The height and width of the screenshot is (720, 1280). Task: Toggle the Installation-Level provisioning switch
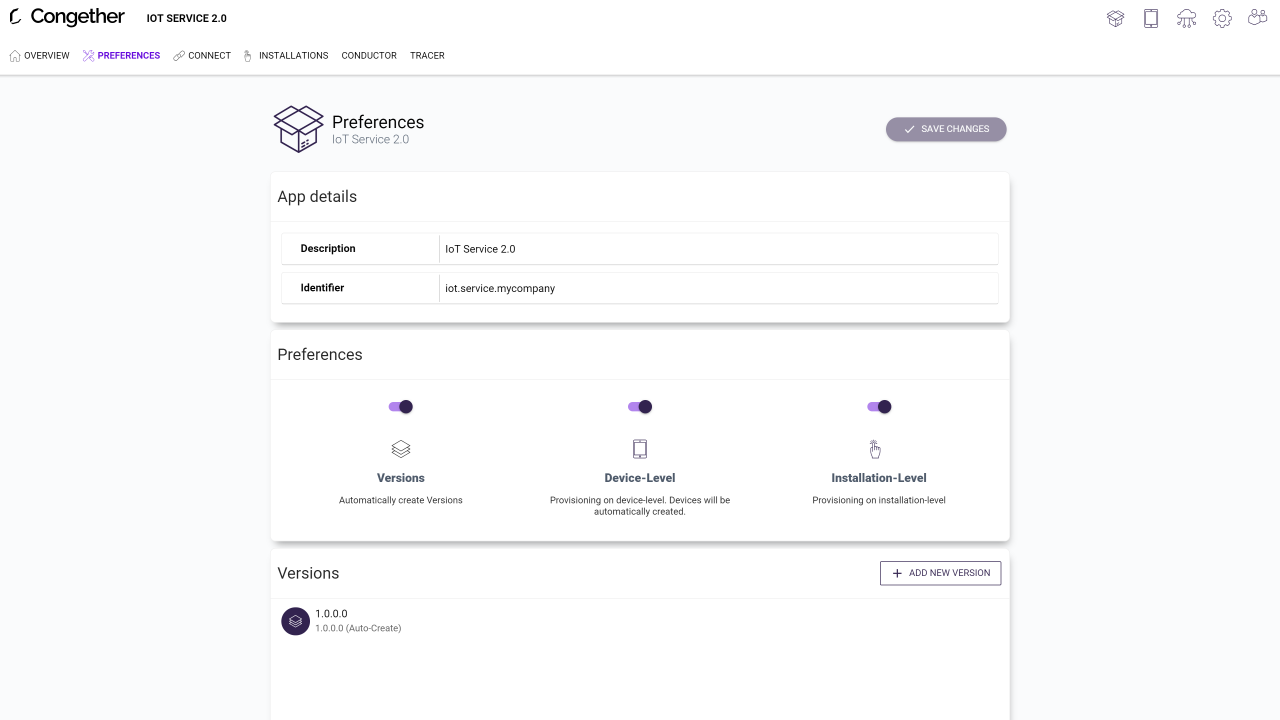pos(879,407)
